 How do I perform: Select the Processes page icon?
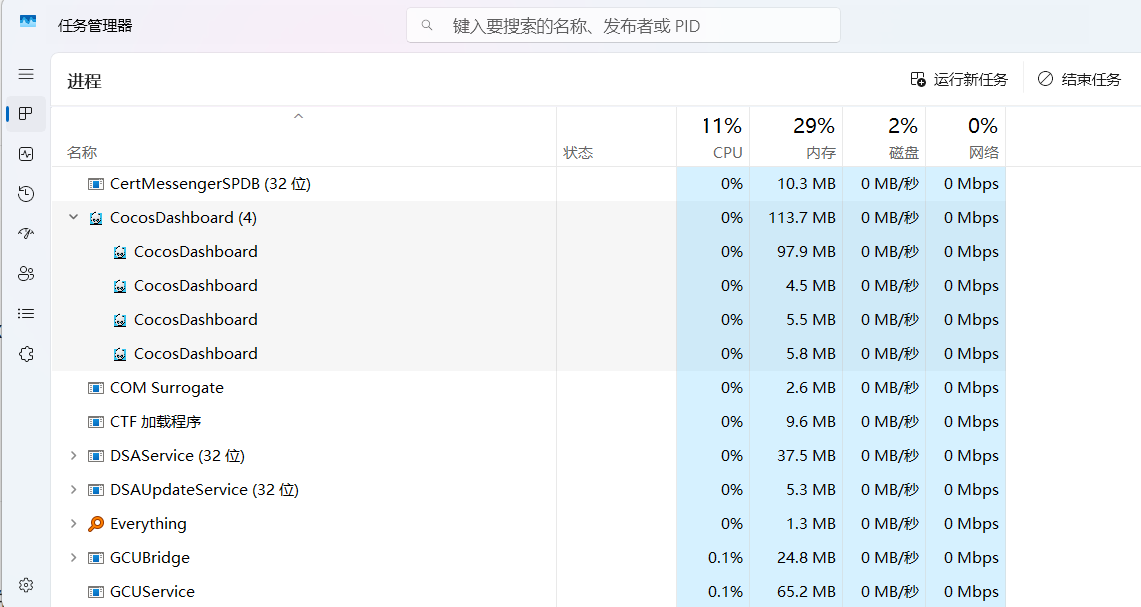point(26,114)
